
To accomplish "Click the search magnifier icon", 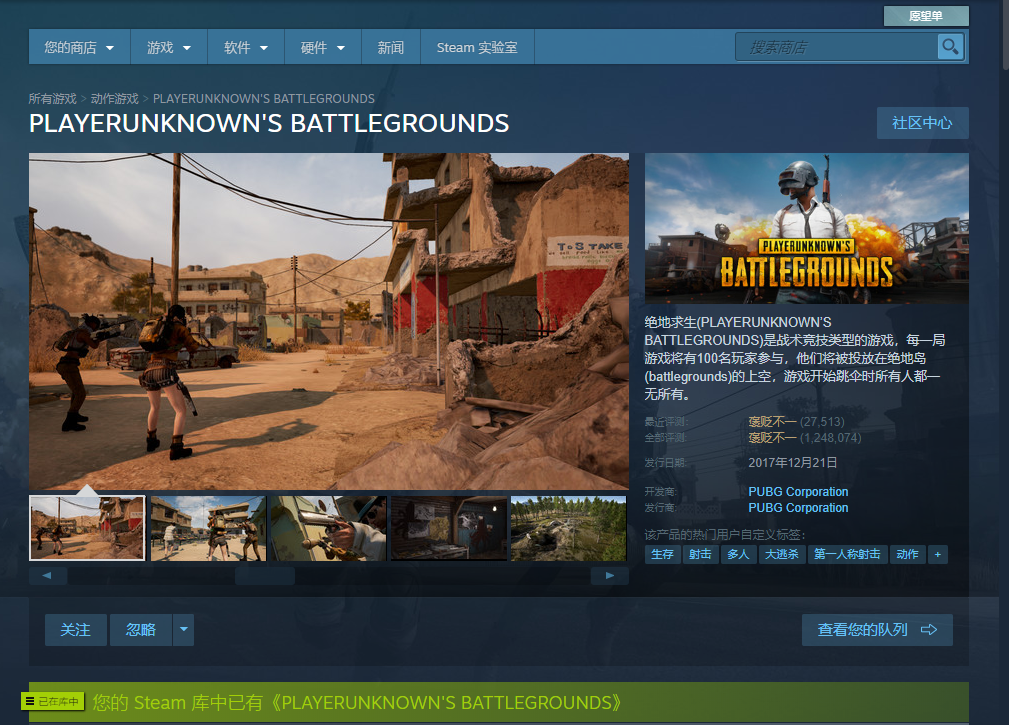I will pos(949,47).
